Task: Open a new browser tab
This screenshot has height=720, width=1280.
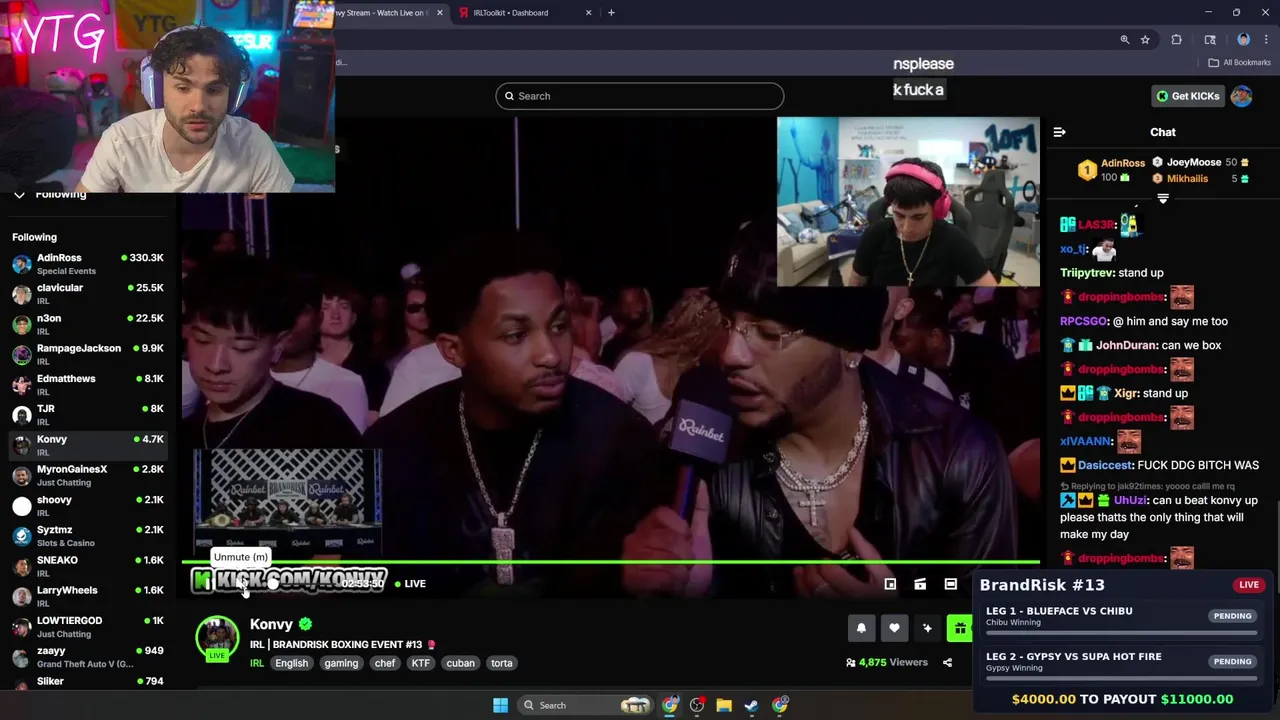Action: (611, 13)
